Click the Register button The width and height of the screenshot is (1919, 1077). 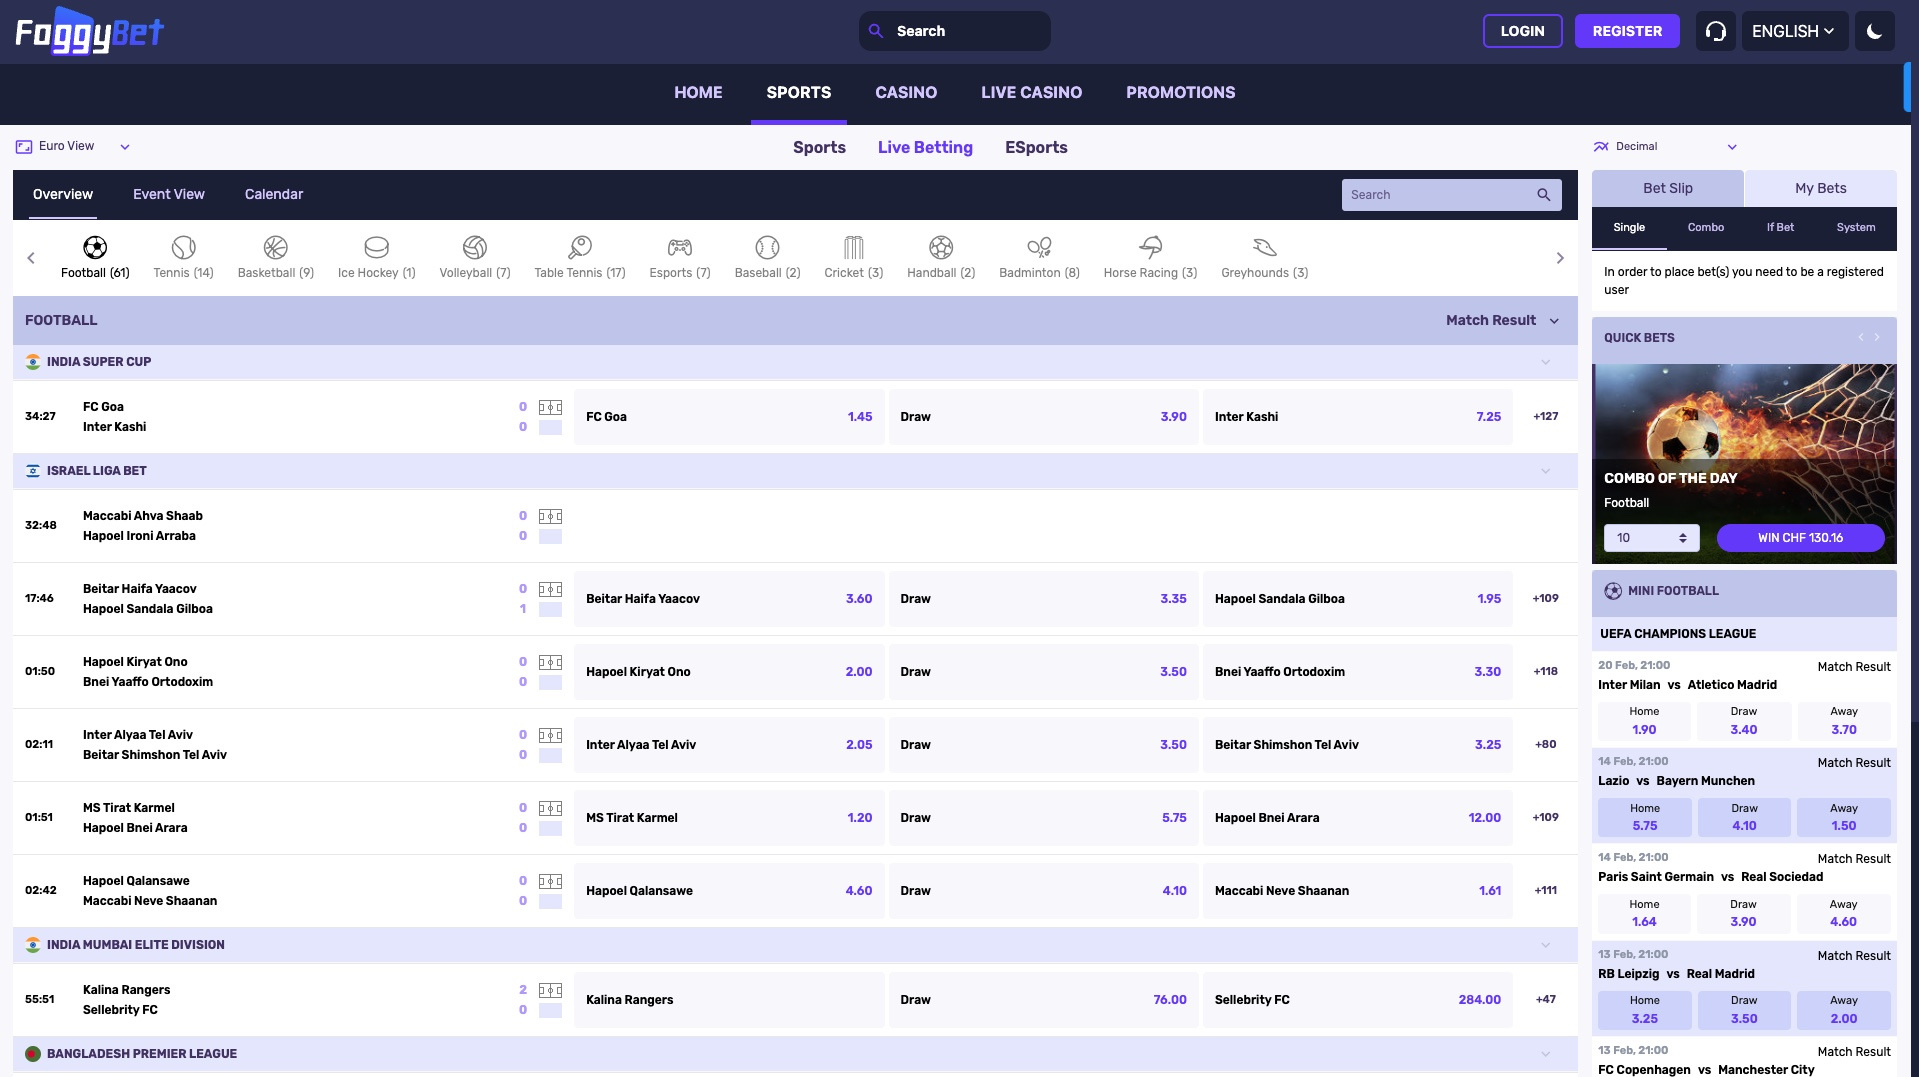click(1626, 31)
